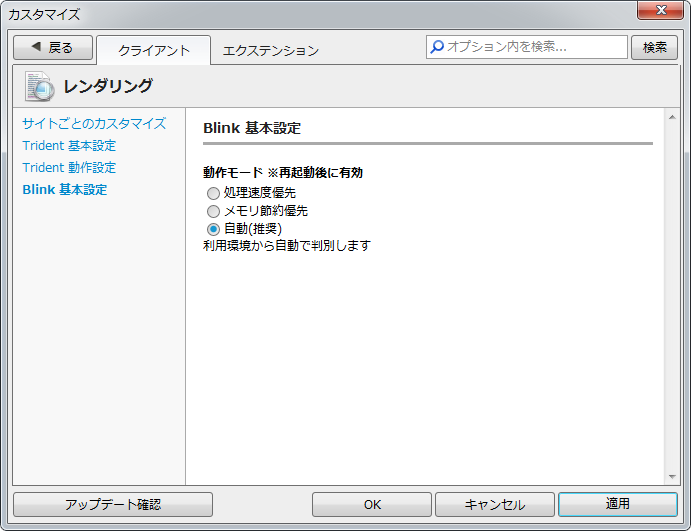Viewport: 691px width, 531px height.
Task: Click the 利用環境から自動で判別します description text
Action: pyautogui.click(x=287, y=245)
